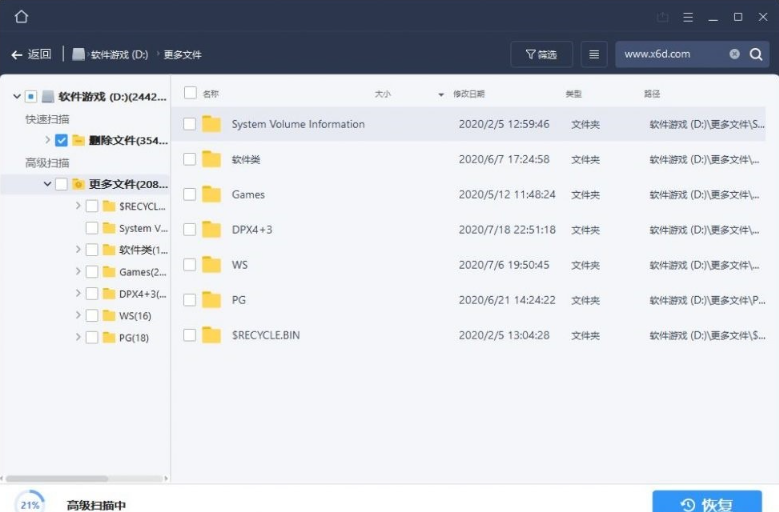This screenshot has height=512, width=779.
Task: Click the magnifier search icon
Action: [x=756, y=54]
